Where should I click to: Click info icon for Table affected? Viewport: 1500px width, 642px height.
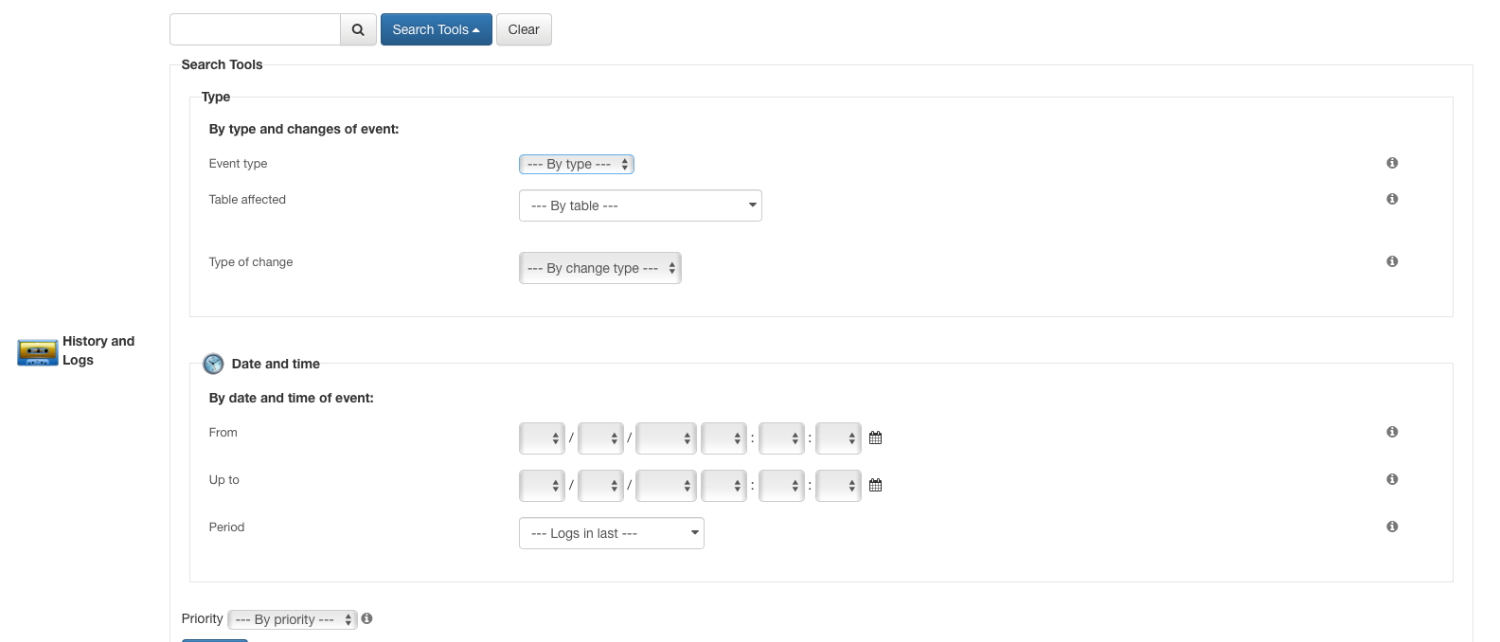pos(1392,199)
